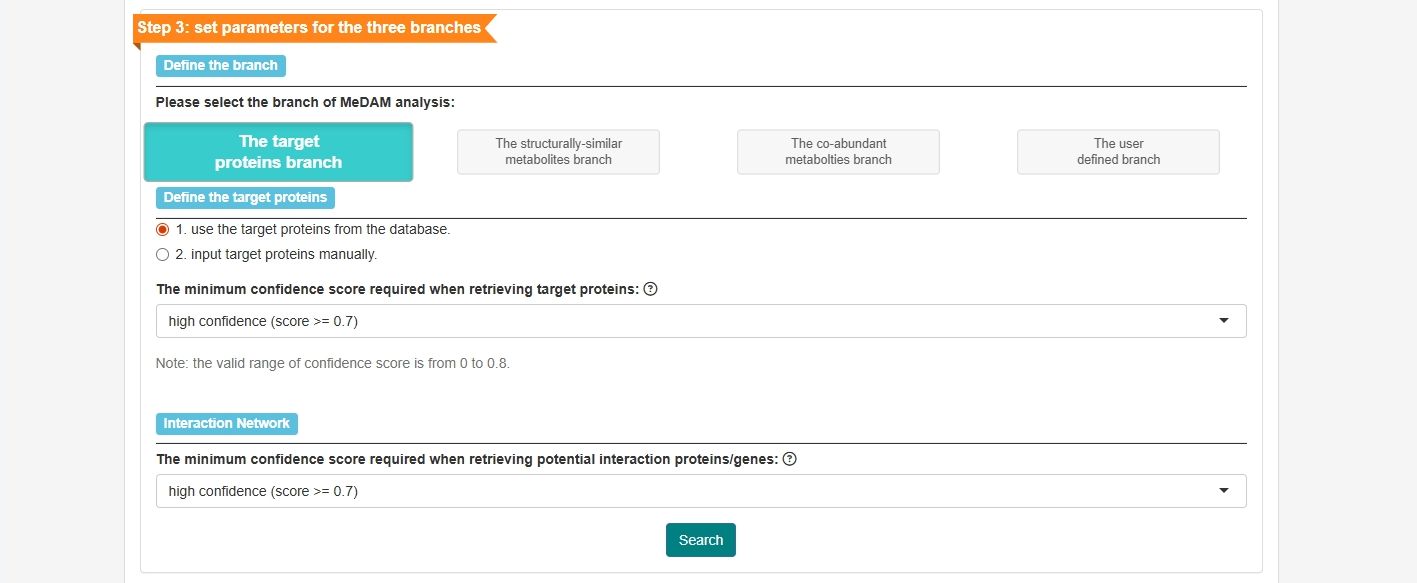
Task: Click help icon beside target proteins confidence score
Action: coord(650,289)
